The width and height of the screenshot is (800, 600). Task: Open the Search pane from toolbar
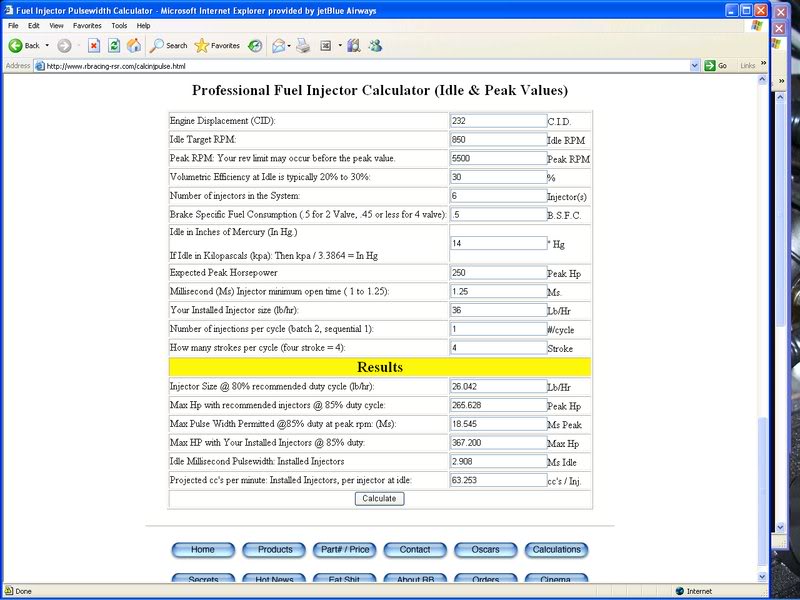(169, 45)
